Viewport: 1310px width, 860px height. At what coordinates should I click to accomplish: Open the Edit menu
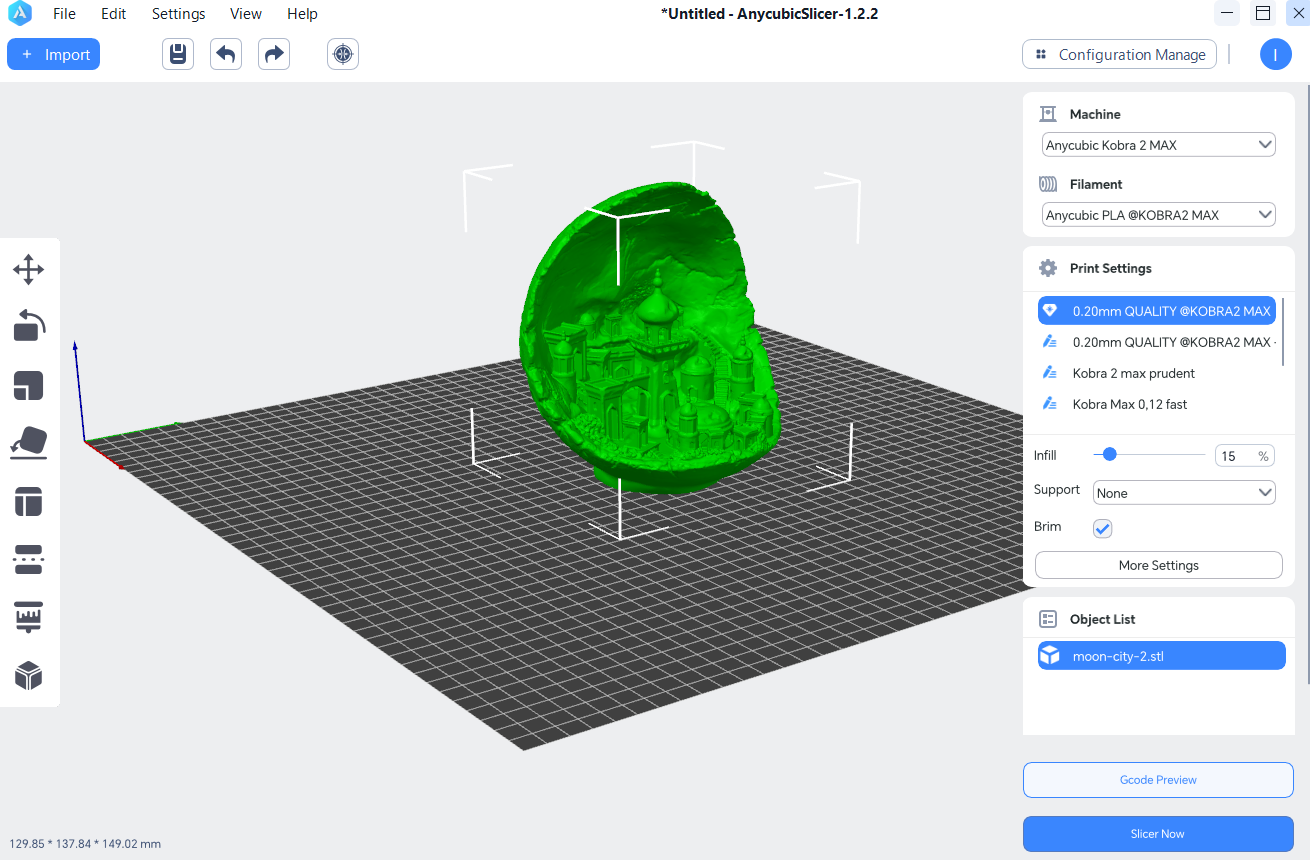(114, 14)
